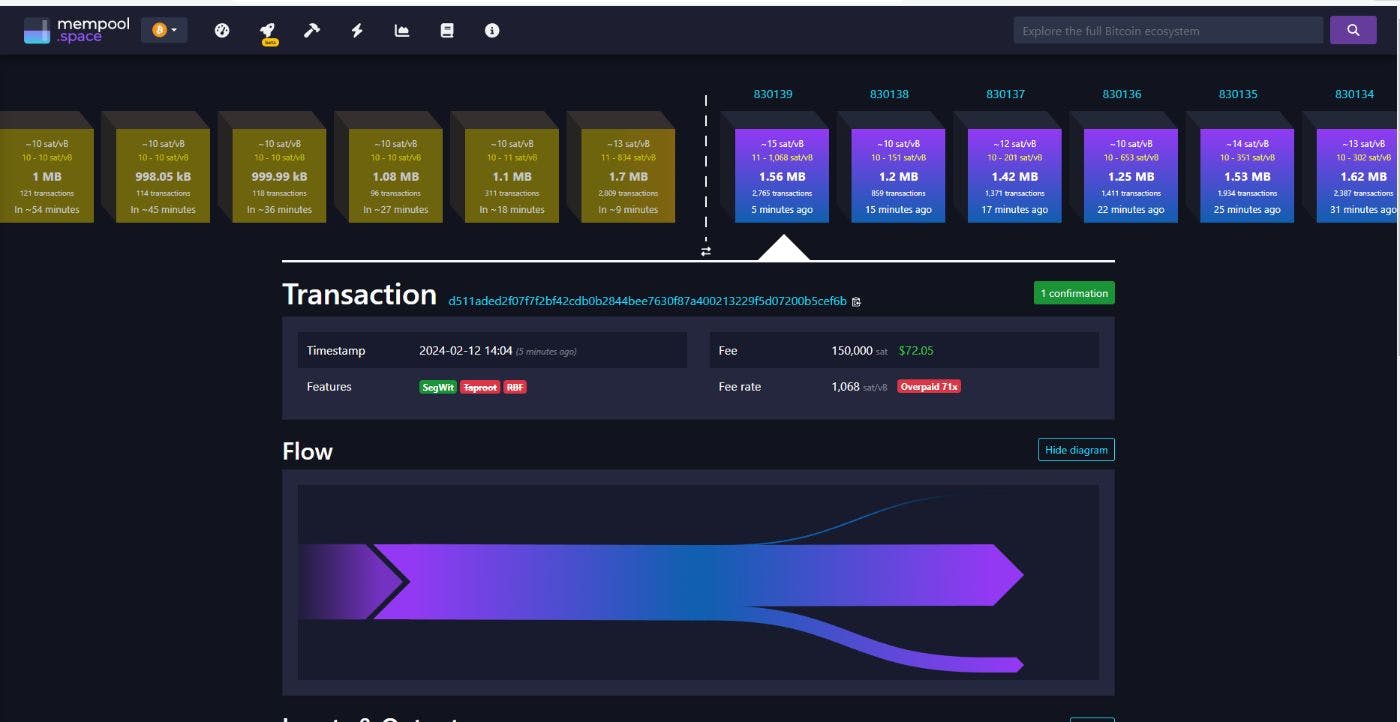Open the Dashboard gauge icon
Screen dimensions: 1400x722
coord(222,31)
